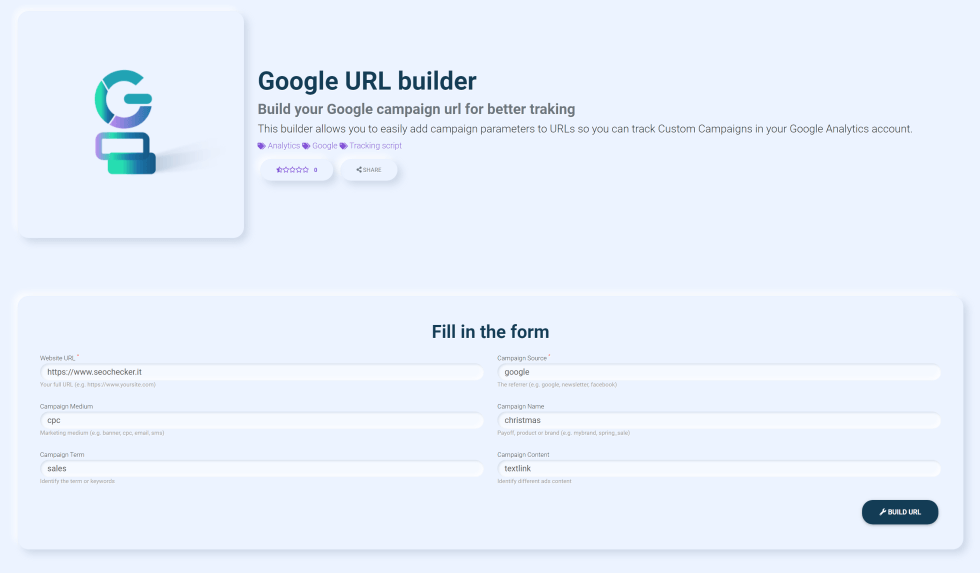
Task: Focus the Campaign Medium field containing cpc
Action: (x=262, y=420)
